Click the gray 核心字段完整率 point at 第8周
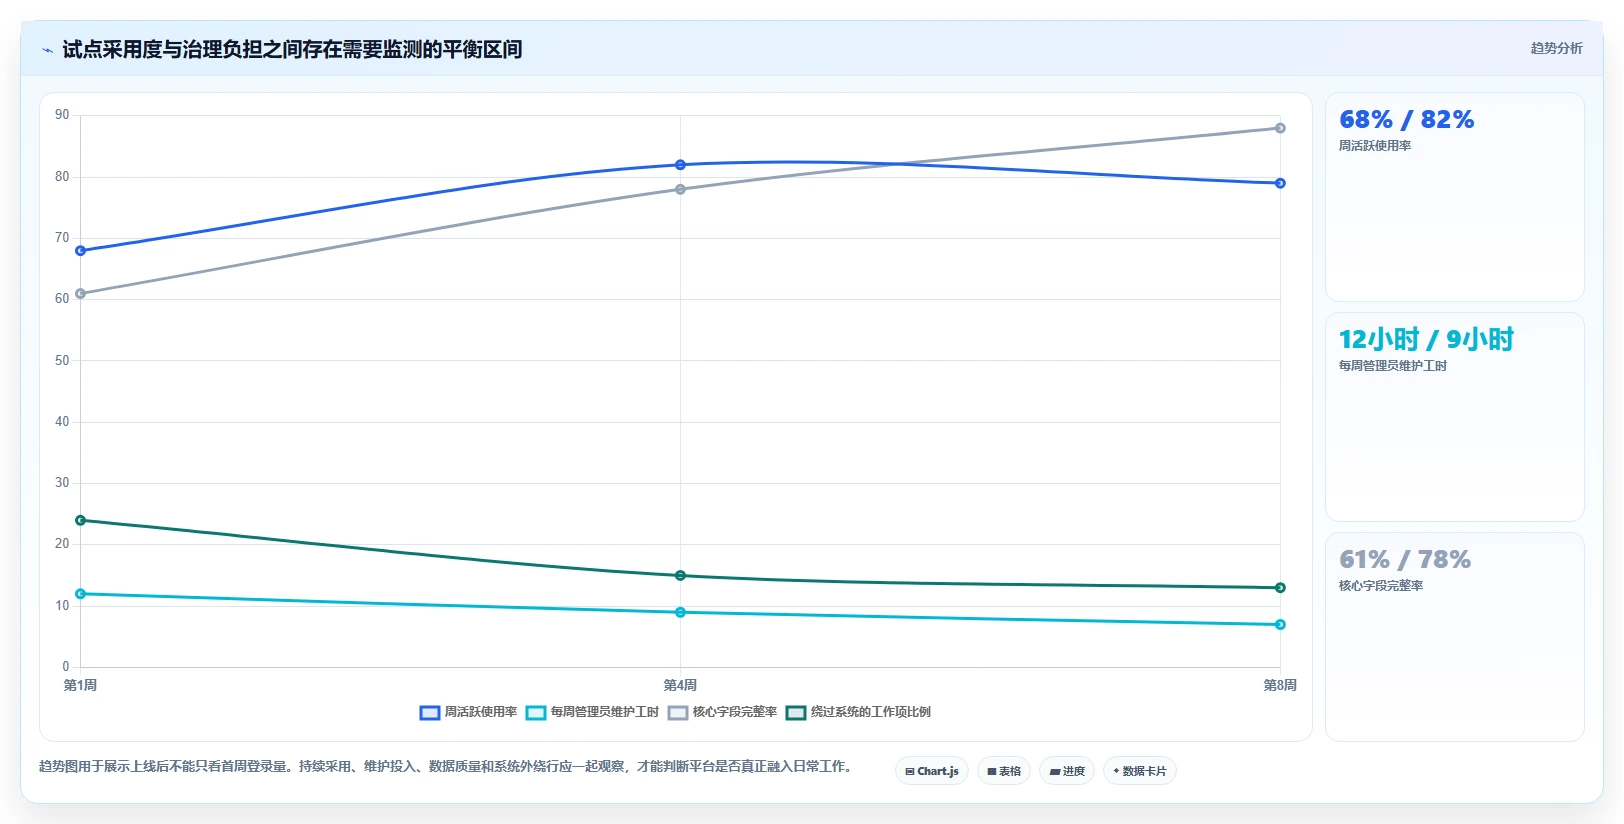This screenshot has width=1624, height=824. 1281,128
